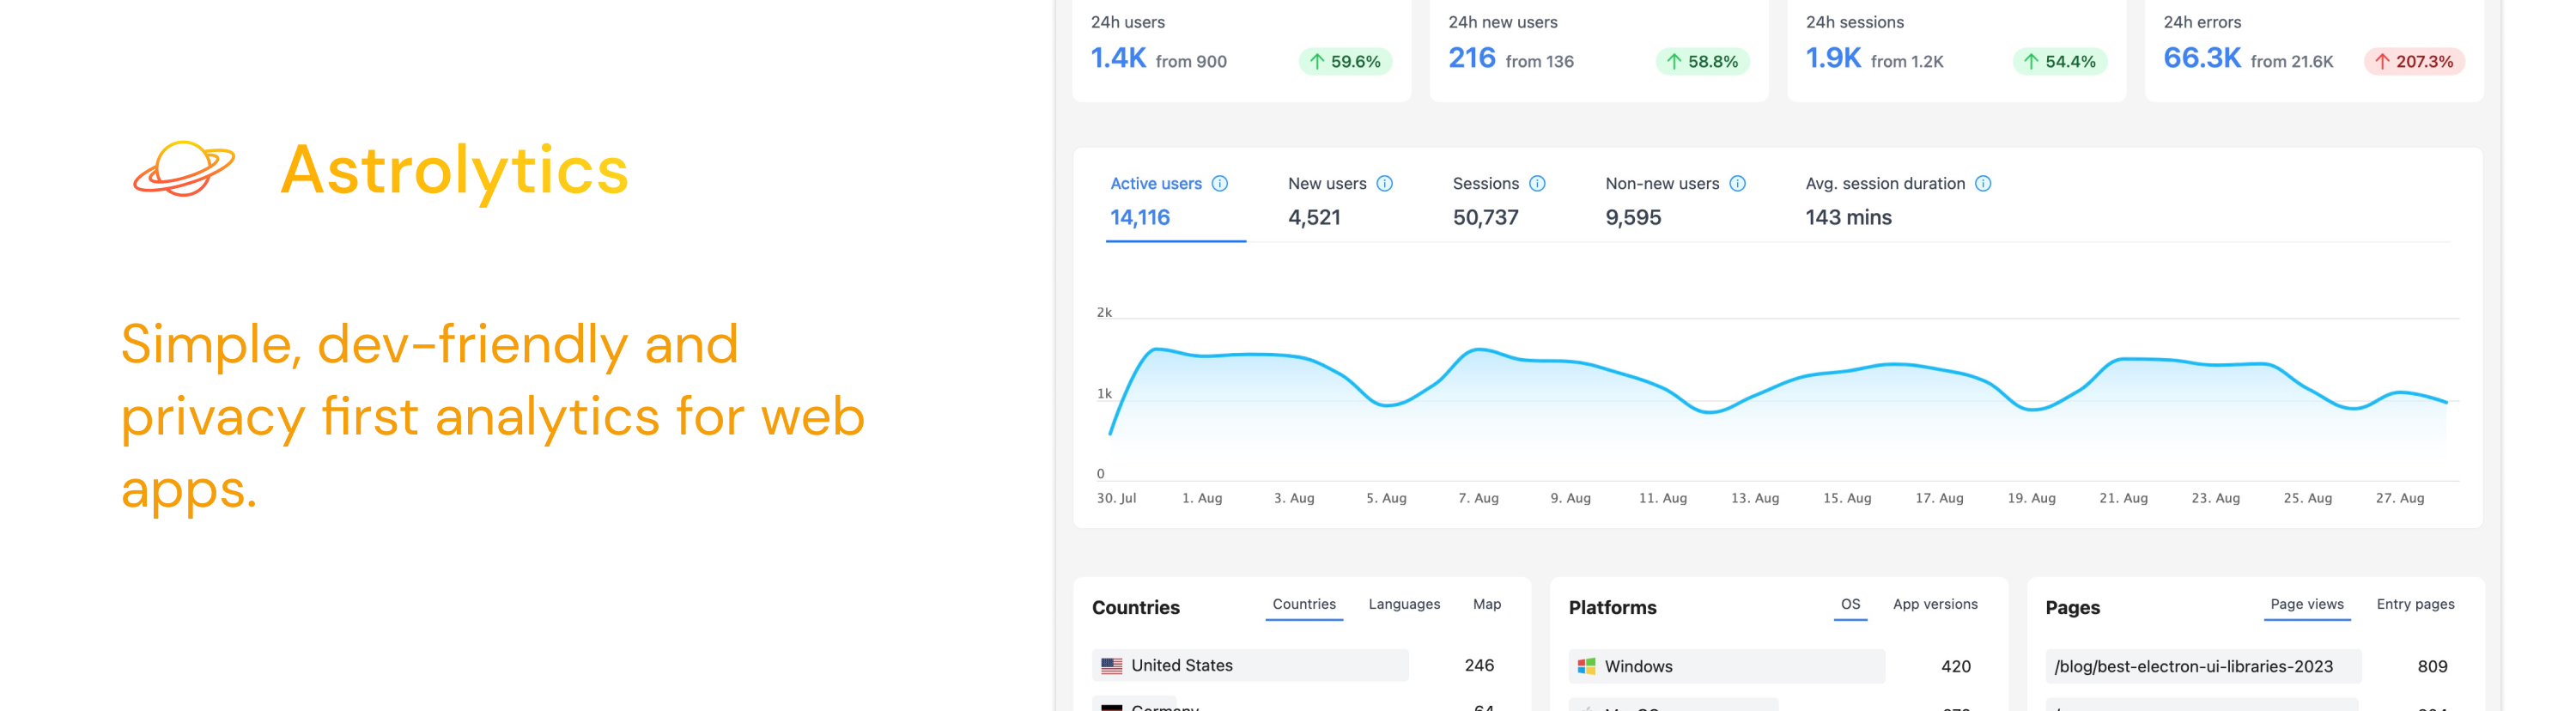Click the 246 count for United States
The height and width of the screenshot is (711, 2576).
coord(1479,666)
